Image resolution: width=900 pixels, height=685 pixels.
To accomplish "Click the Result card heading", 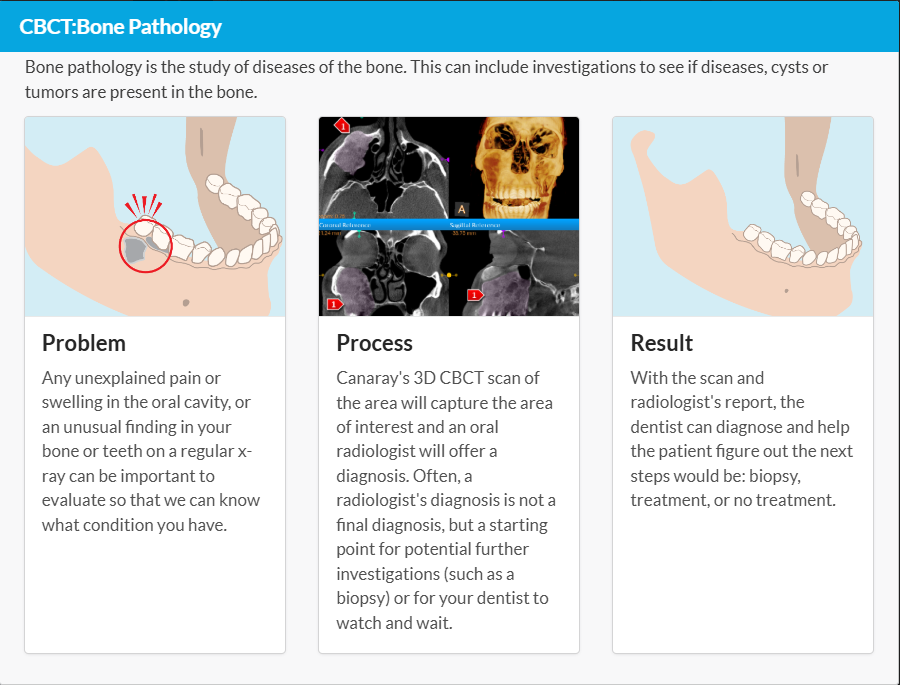I will [661, 343].
